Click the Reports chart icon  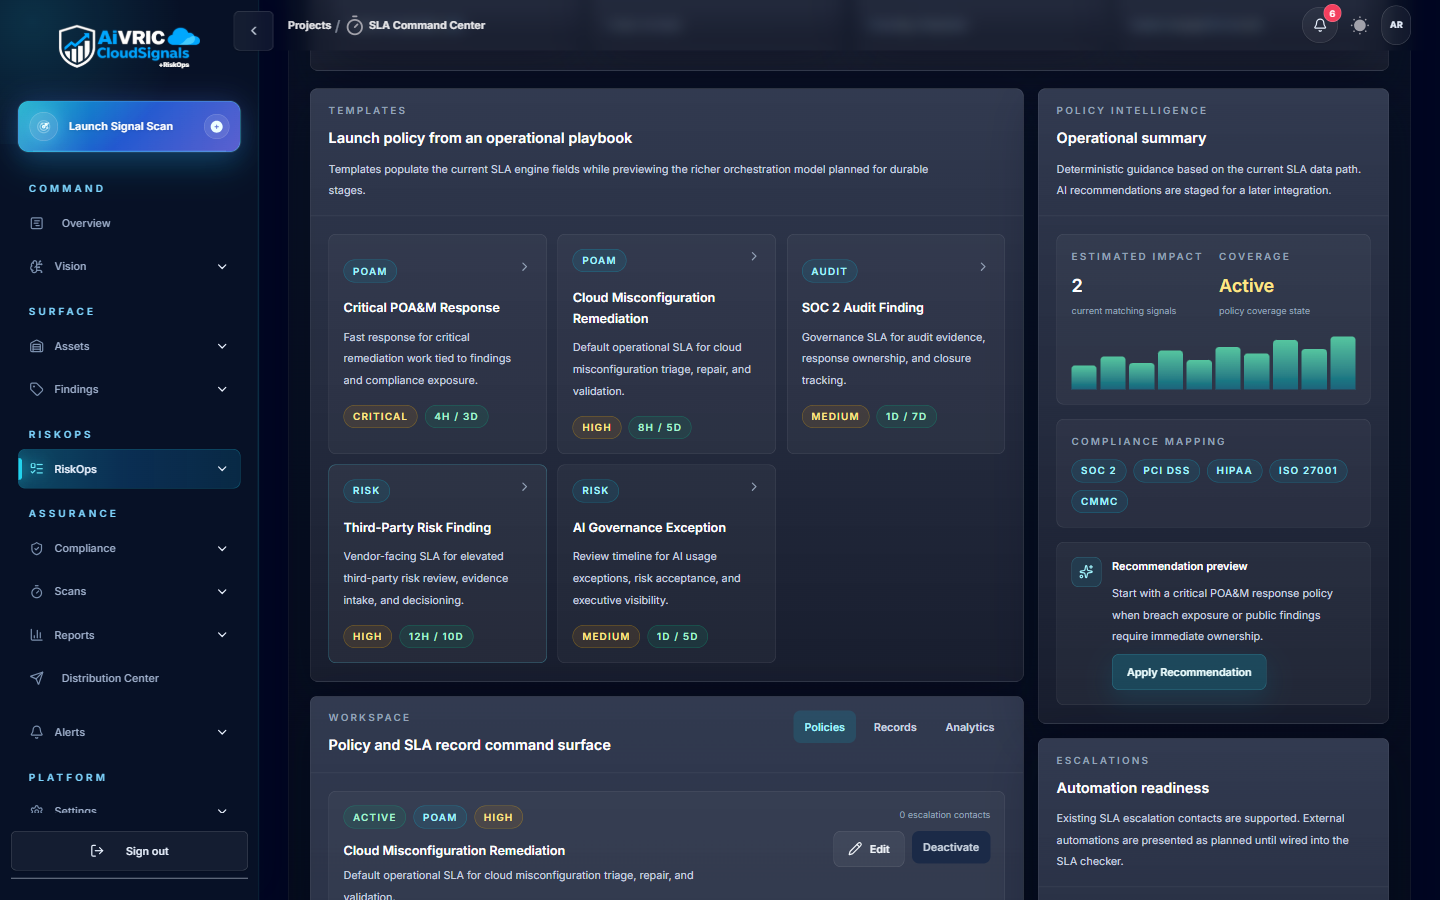click(37, 635)
